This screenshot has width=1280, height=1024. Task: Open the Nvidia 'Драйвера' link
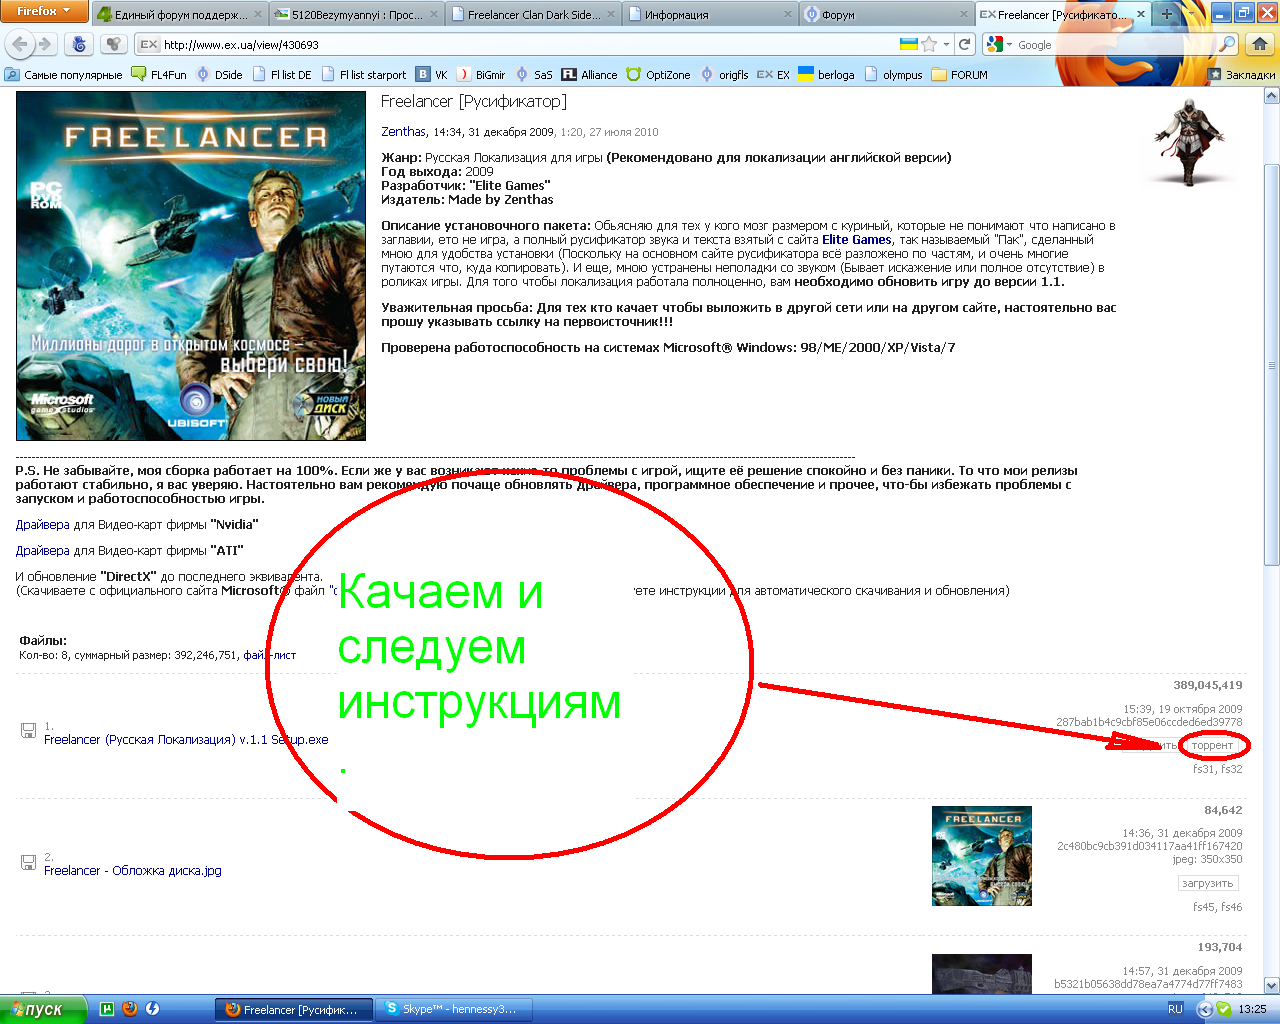(x=42, y=524)
